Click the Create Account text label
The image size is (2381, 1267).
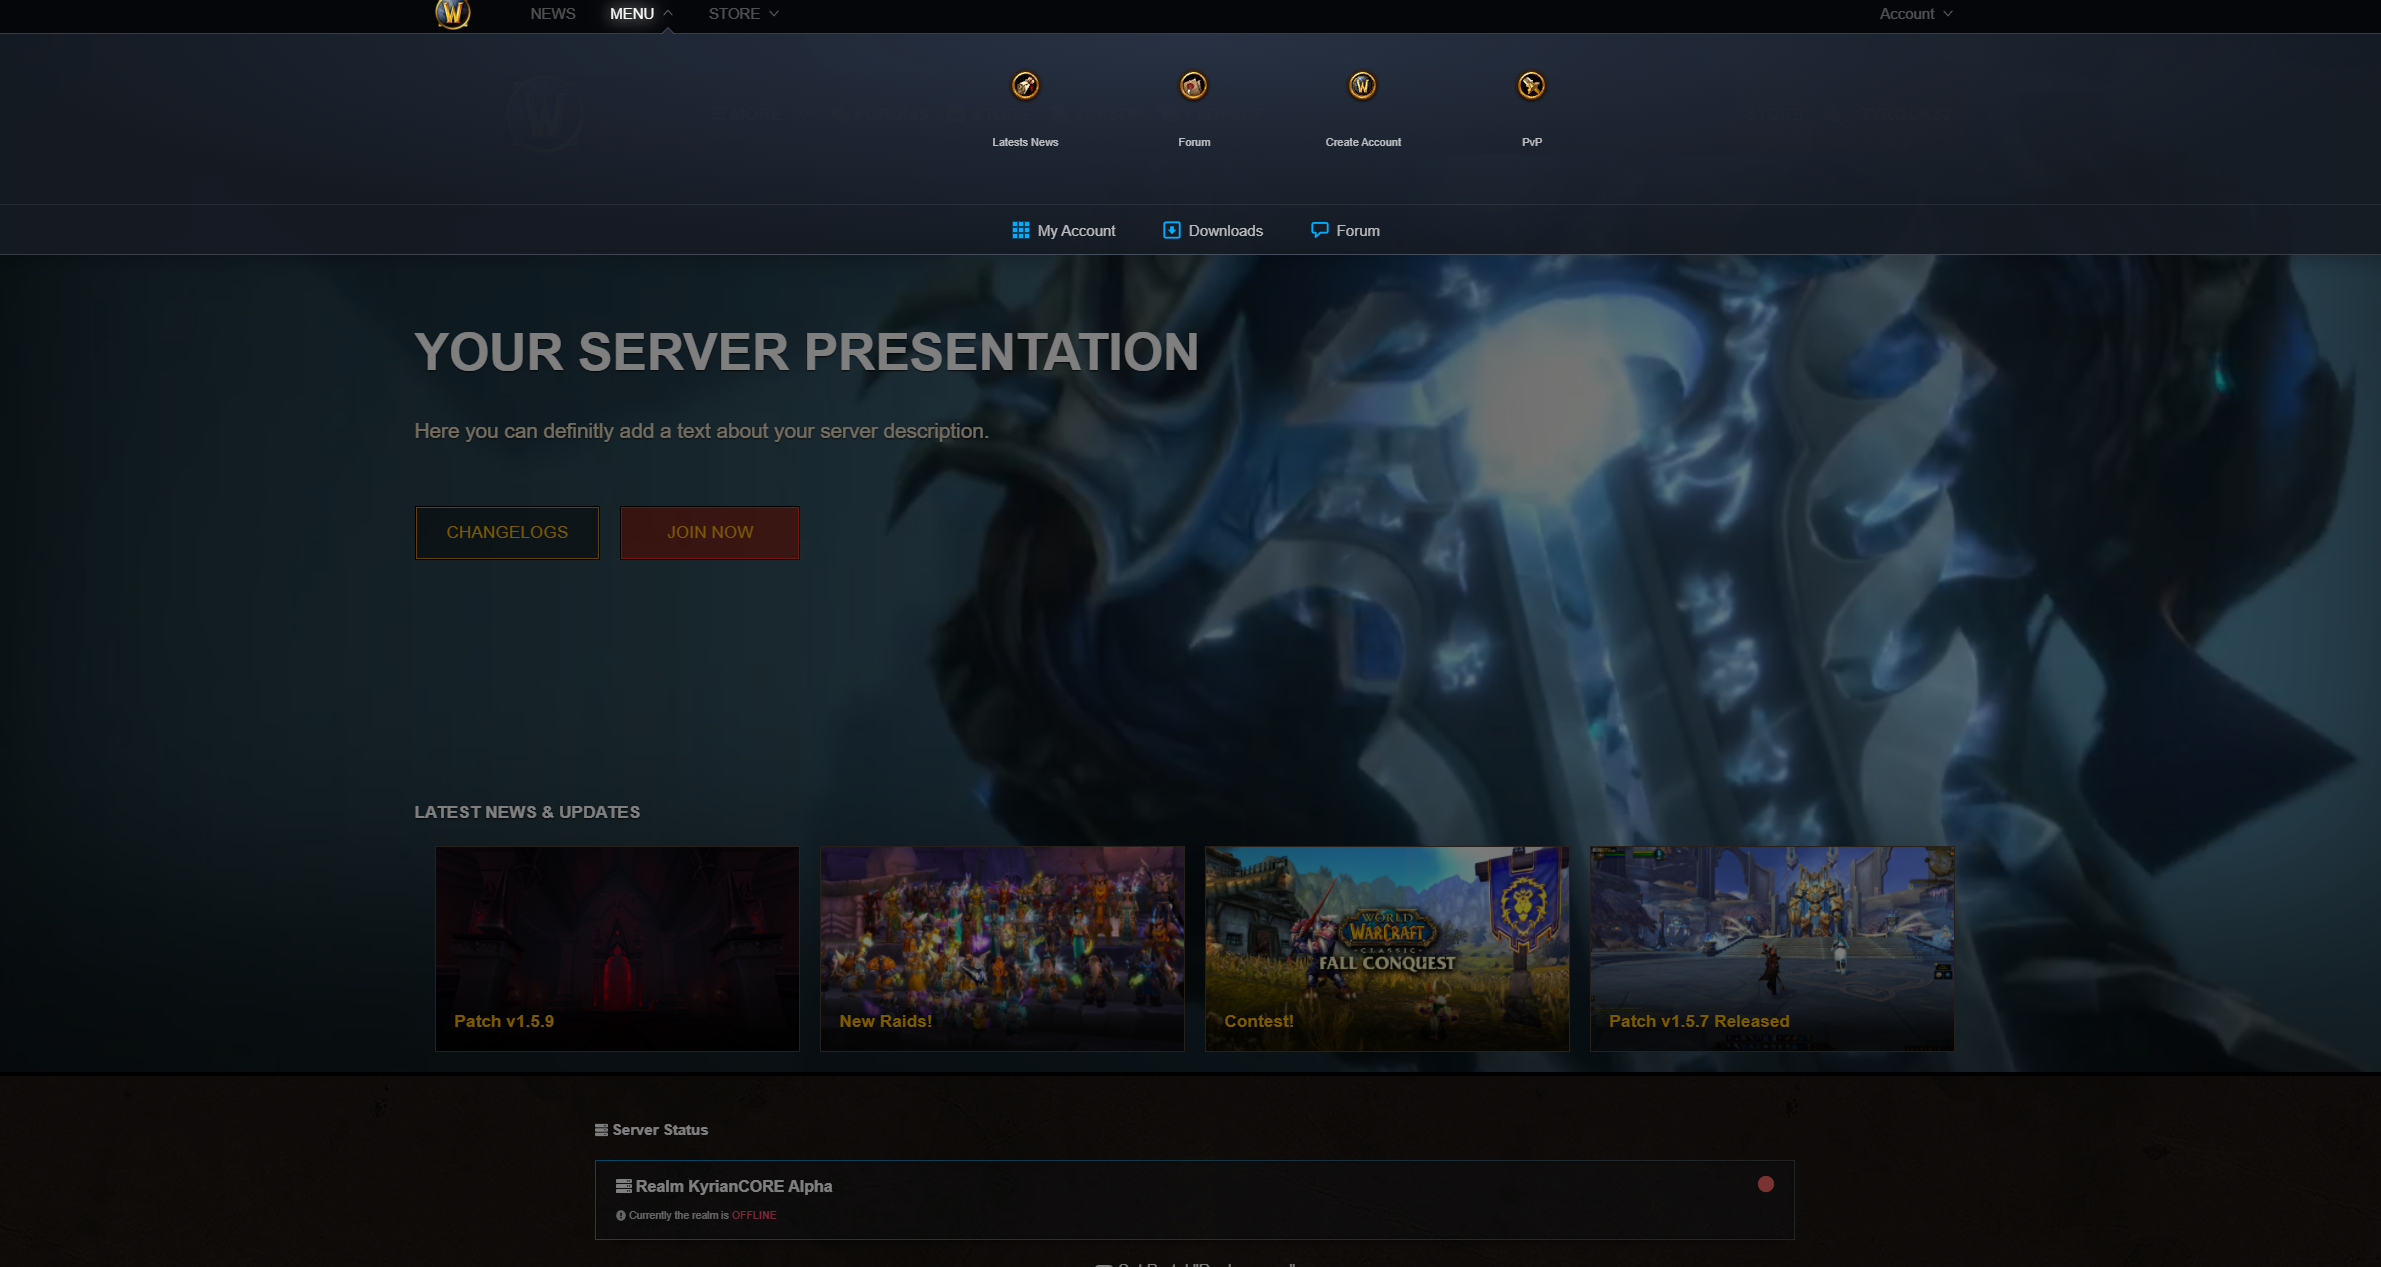[x=1363, y=142]
